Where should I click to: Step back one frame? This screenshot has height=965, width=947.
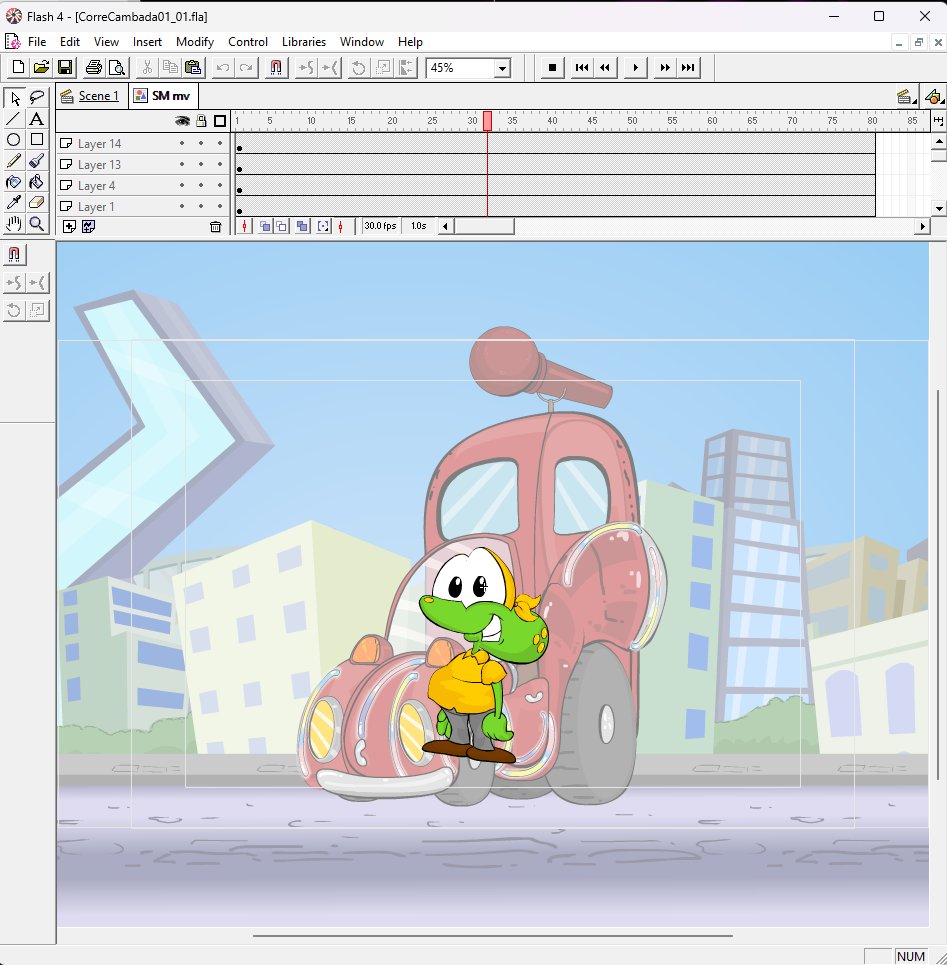(605, 68)
